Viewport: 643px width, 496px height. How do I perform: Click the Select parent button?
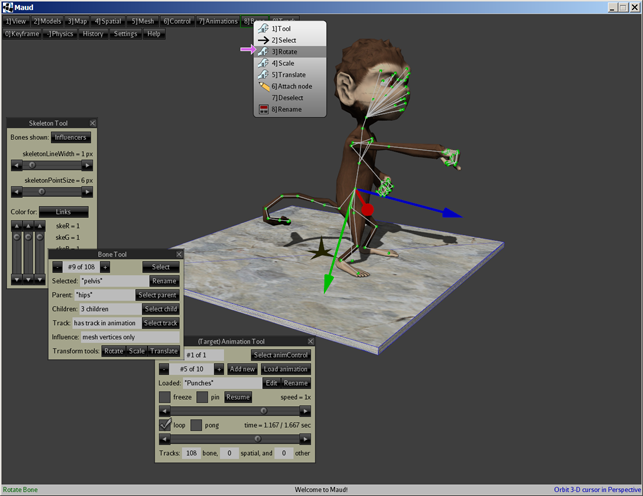[157, 295]
